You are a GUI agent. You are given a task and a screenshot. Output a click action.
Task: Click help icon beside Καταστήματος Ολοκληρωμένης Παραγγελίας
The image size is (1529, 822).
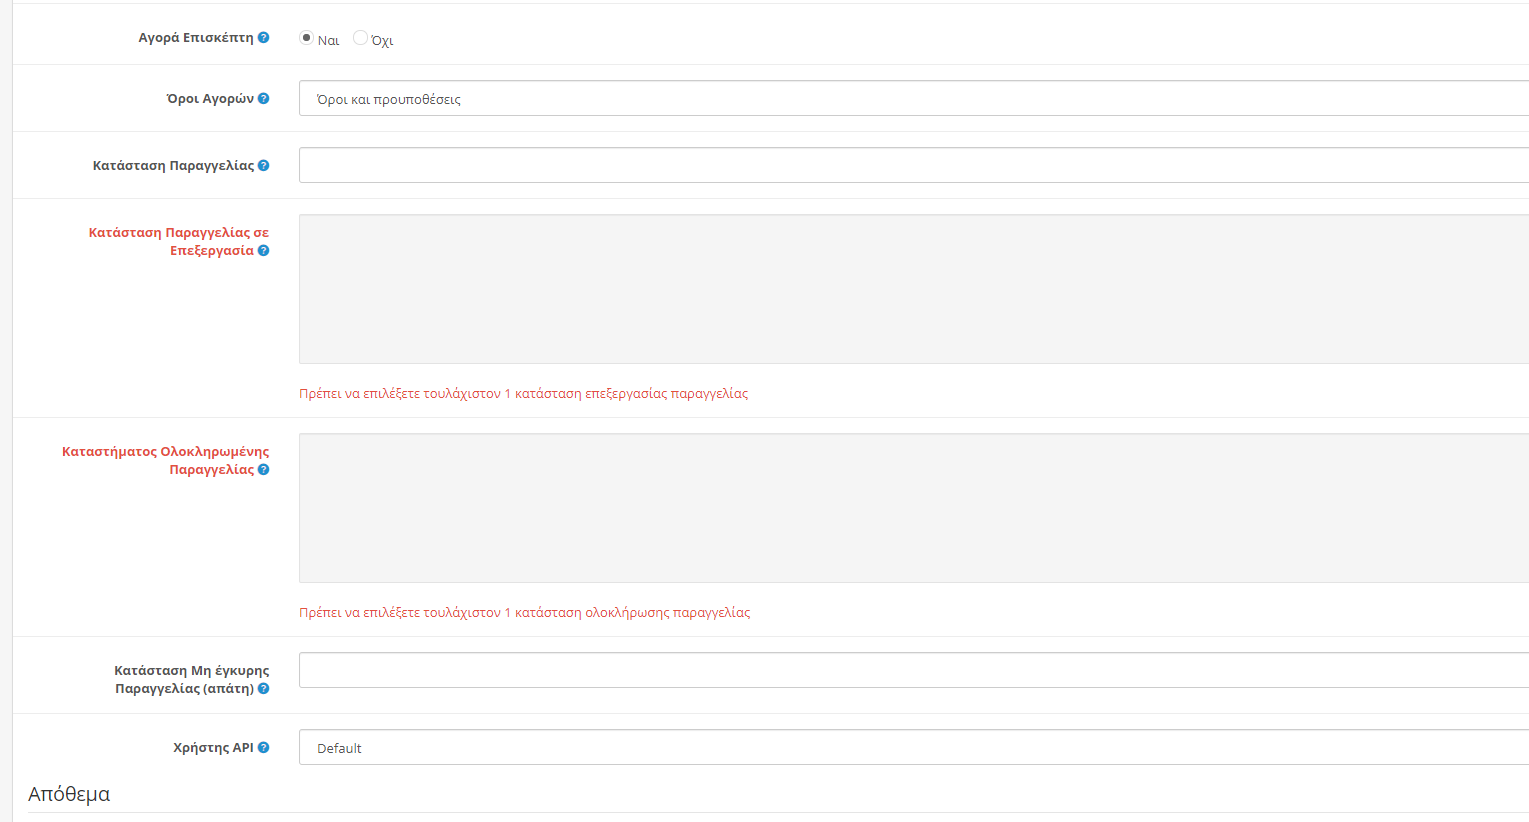pos(264,470)
